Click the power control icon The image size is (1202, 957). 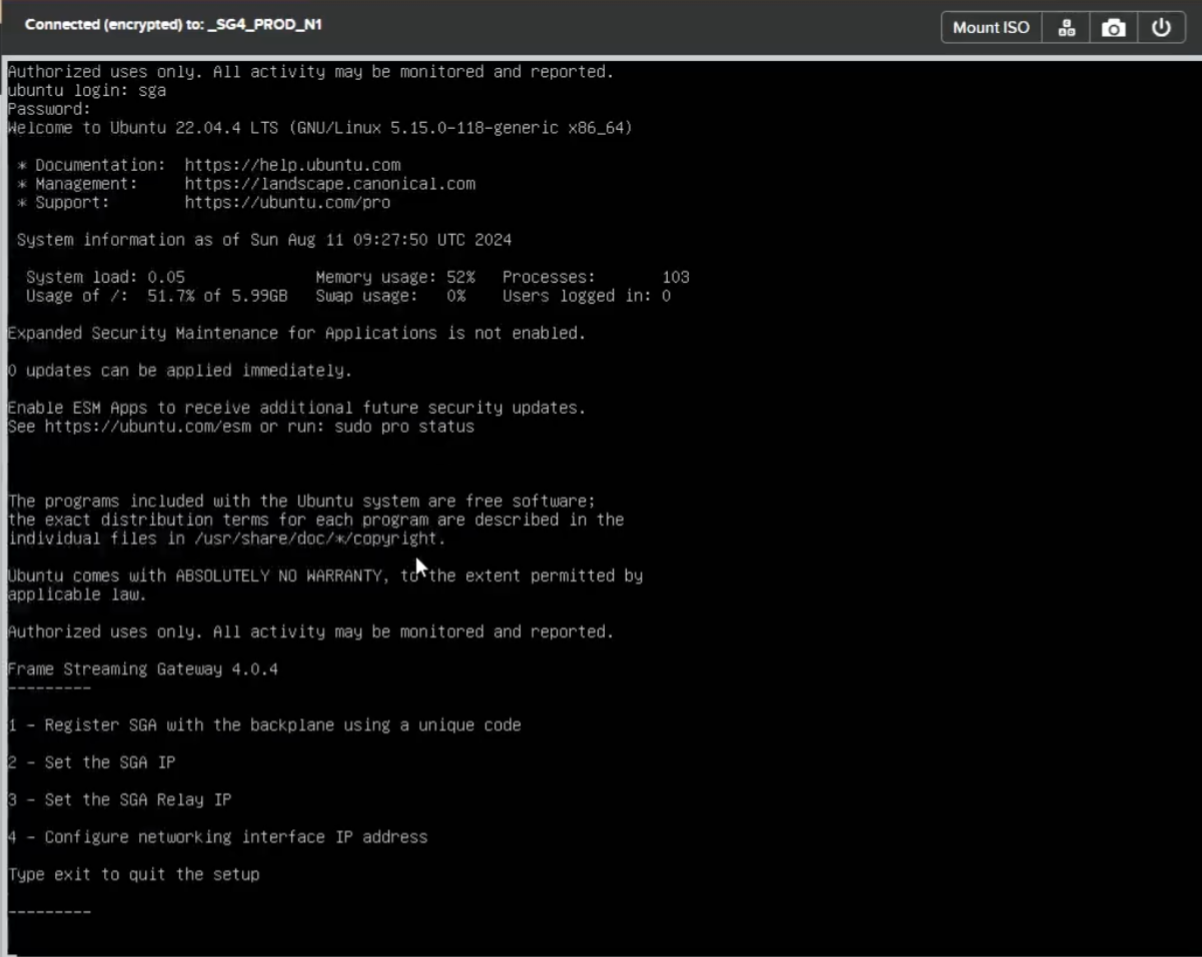(x=1161, y=28)
